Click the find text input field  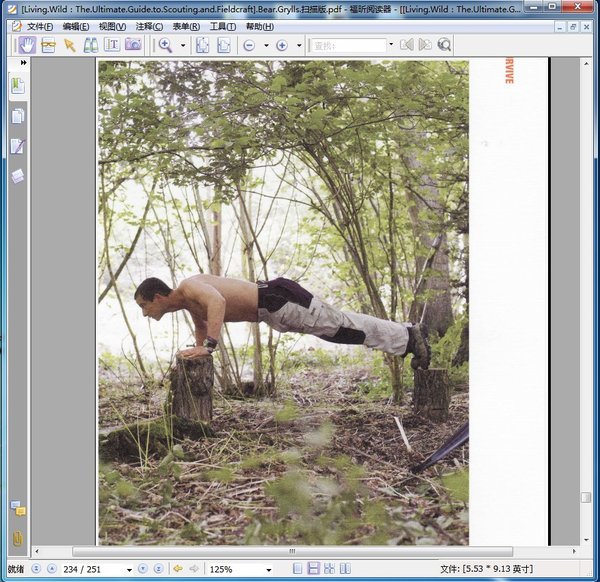click(349, 46)
